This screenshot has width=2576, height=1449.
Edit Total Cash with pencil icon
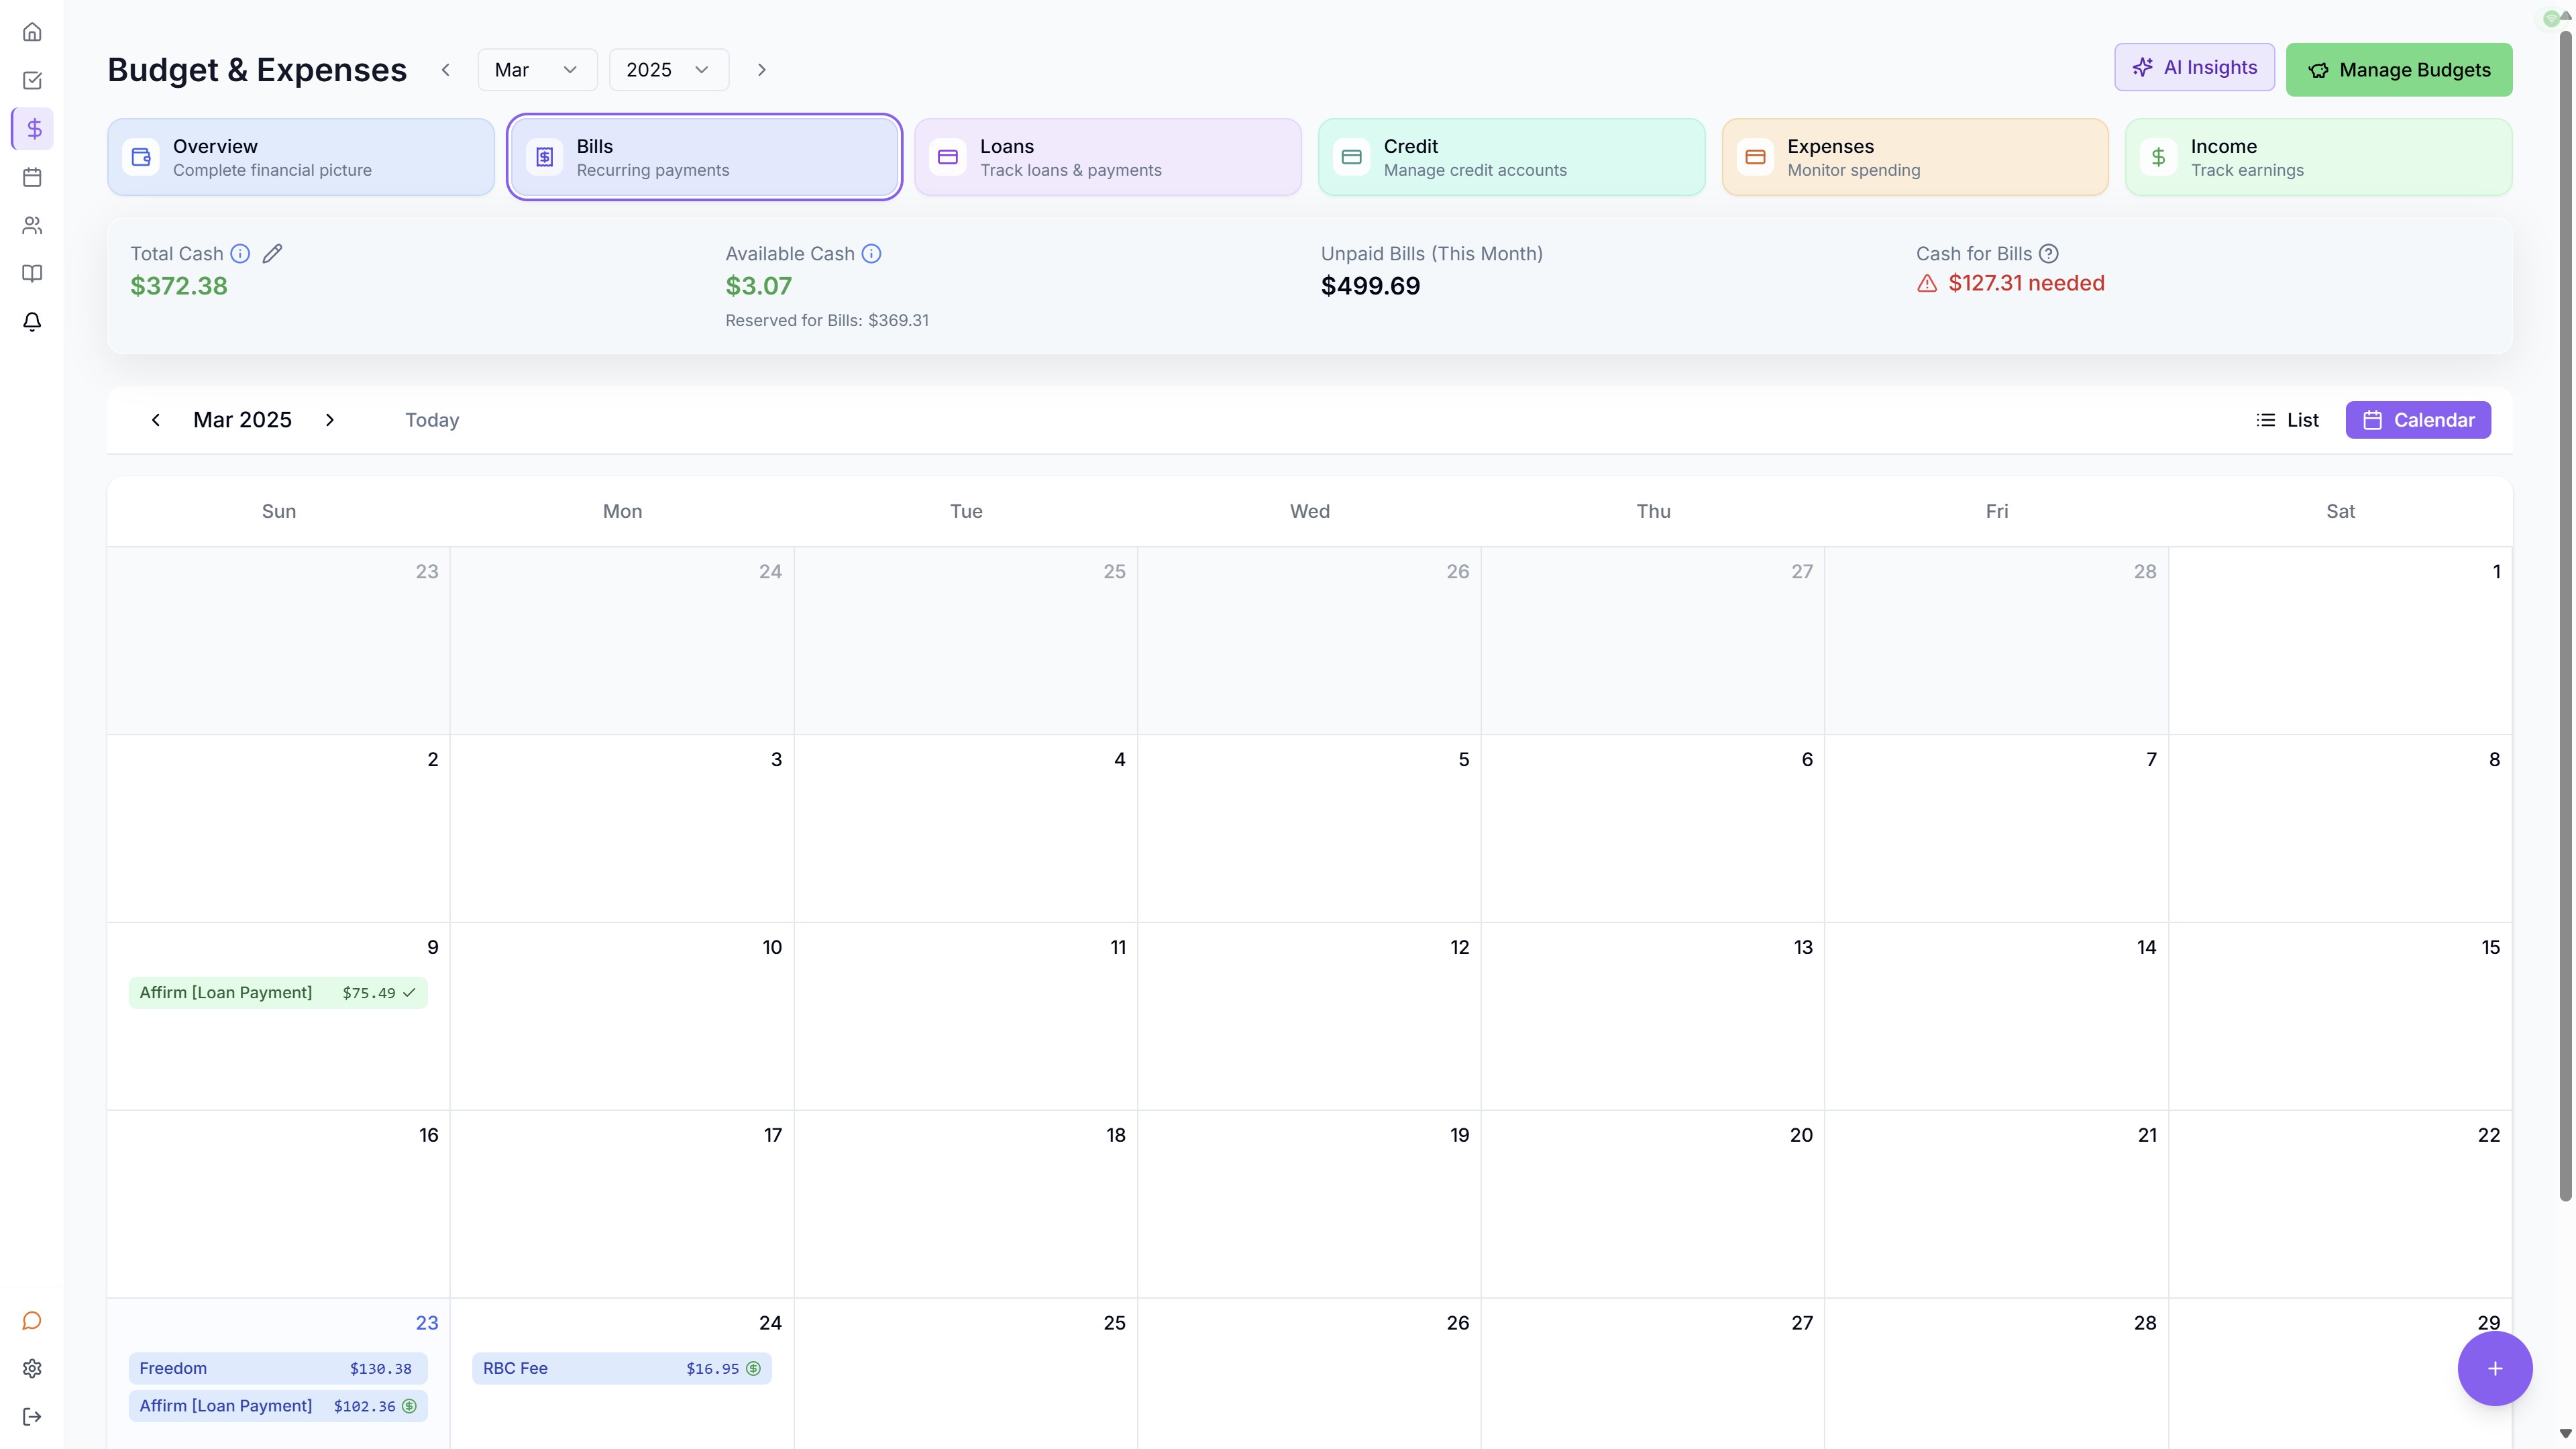coord(272,254)
